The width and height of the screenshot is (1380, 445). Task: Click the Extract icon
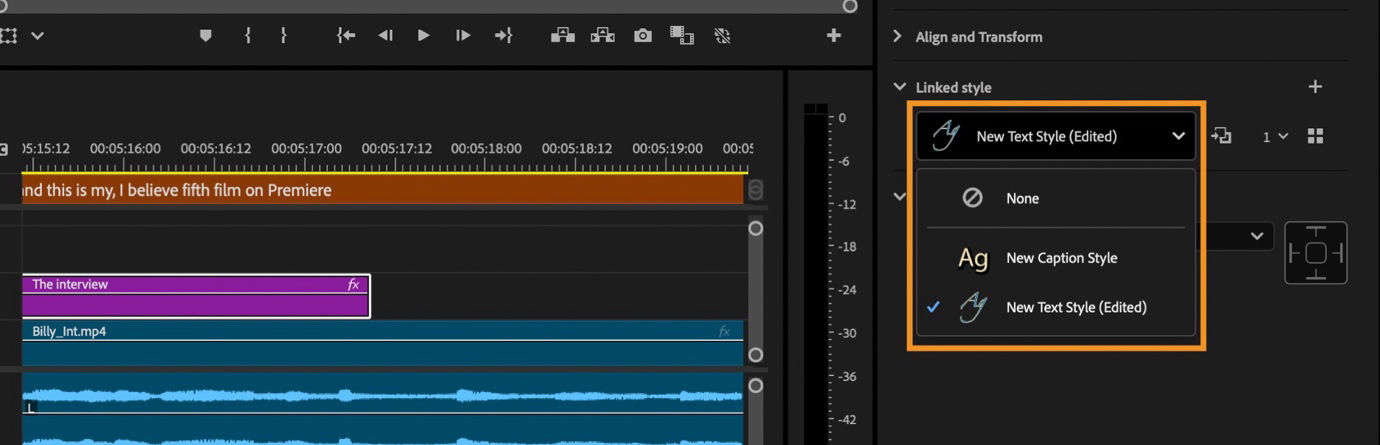point(602,36)
